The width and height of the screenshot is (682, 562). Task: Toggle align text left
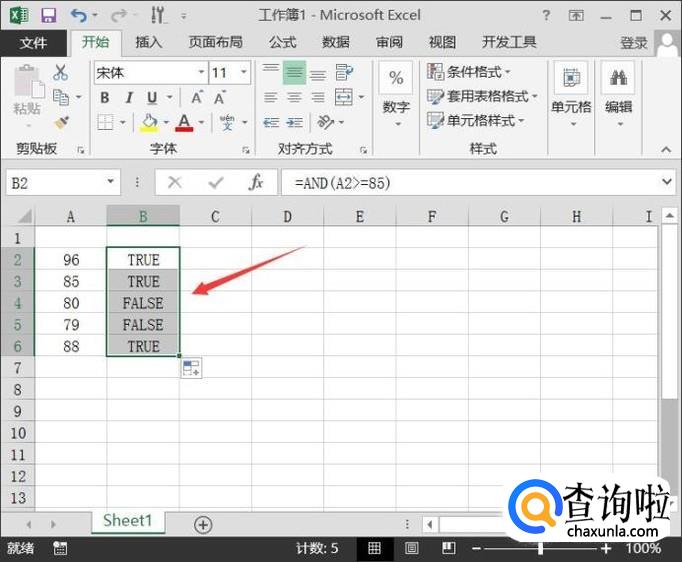click(x=271, y=97)
